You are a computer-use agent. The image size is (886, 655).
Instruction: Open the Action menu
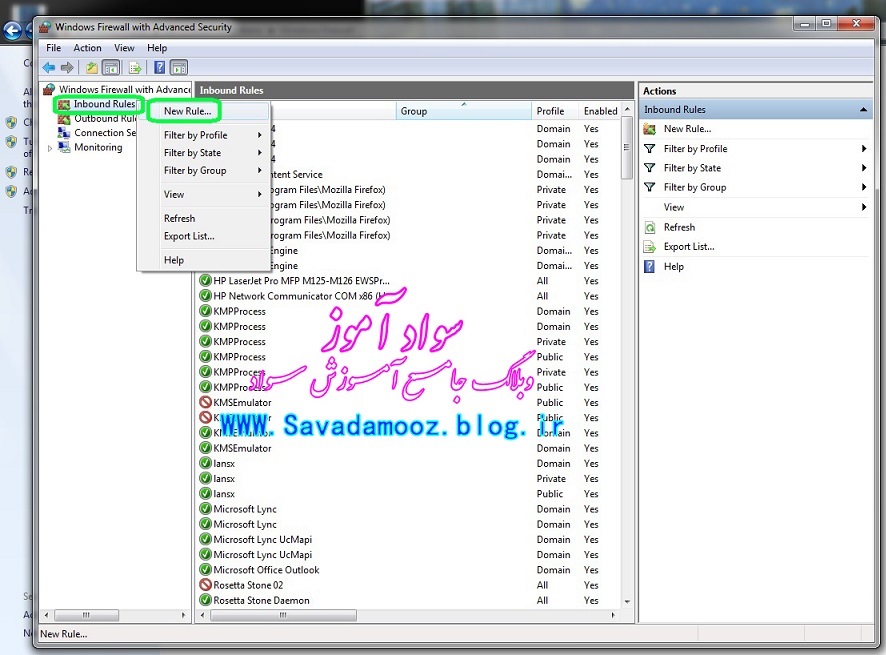[x=88, y=48]
